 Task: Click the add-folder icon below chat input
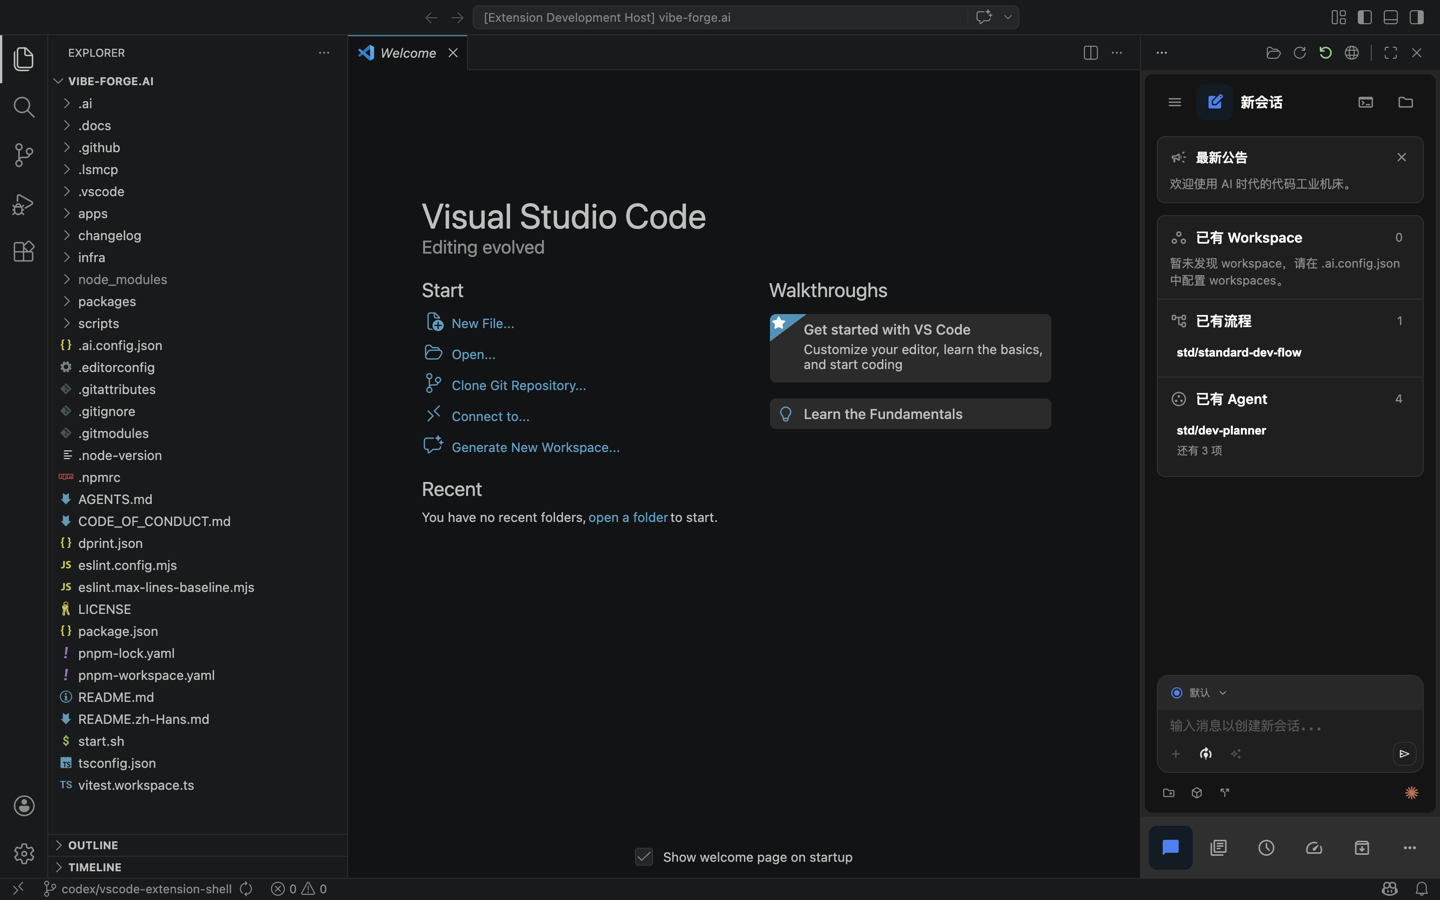click(x=1169, y=793)
